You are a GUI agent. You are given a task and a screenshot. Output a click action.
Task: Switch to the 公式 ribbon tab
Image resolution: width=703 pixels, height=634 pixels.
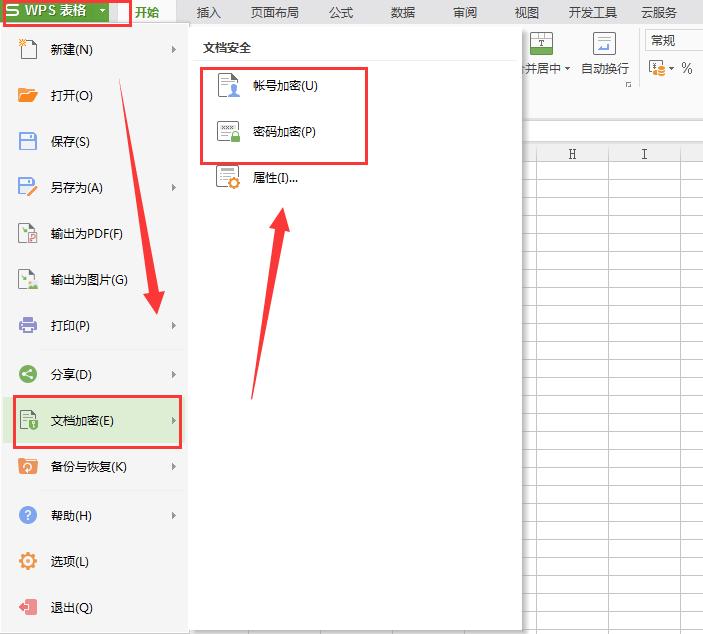[x=341, y=12]
